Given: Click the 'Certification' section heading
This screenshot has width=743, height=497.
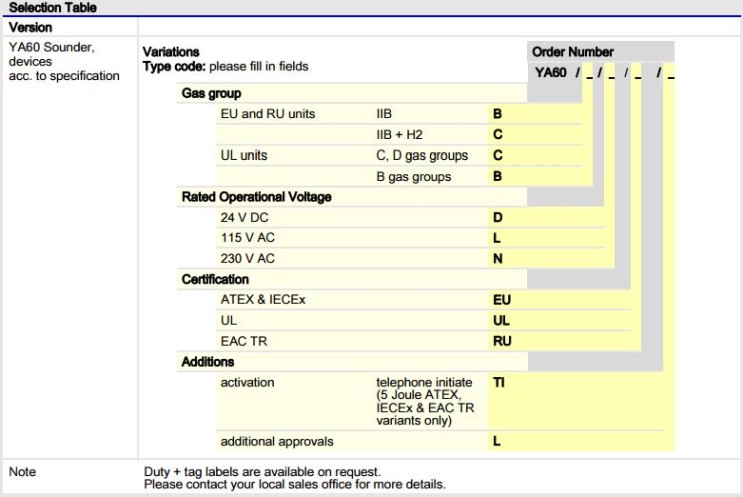Looking at the screenshot, I should click(x=215, y=280).
